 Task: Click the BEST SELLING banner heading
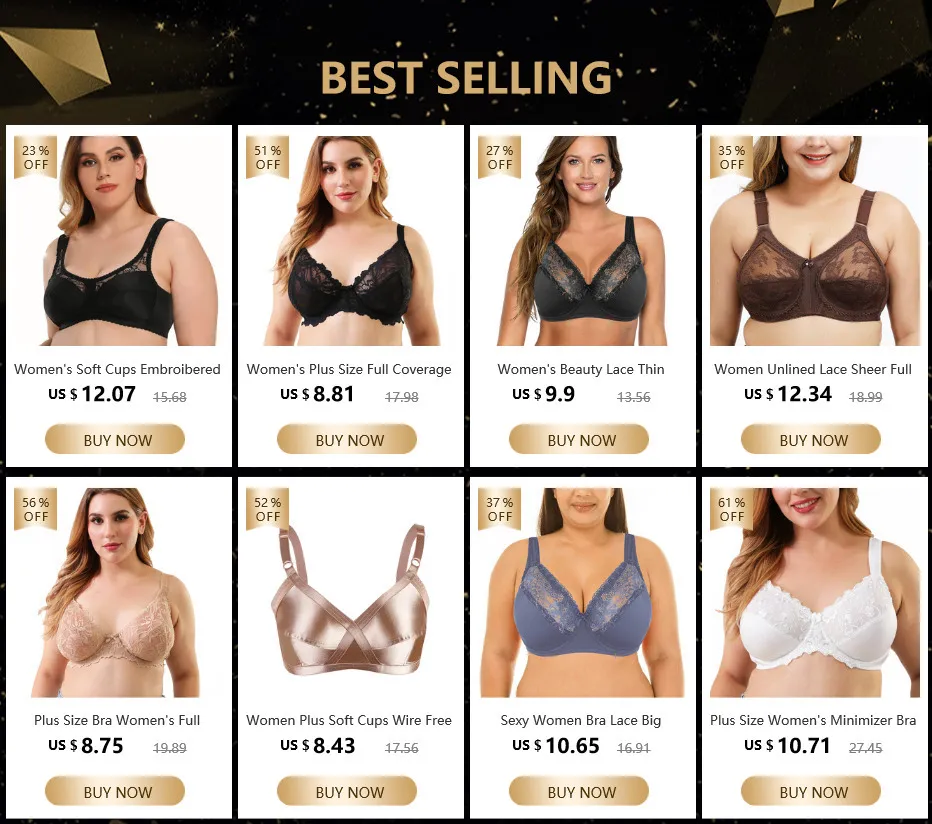point(466,78)
